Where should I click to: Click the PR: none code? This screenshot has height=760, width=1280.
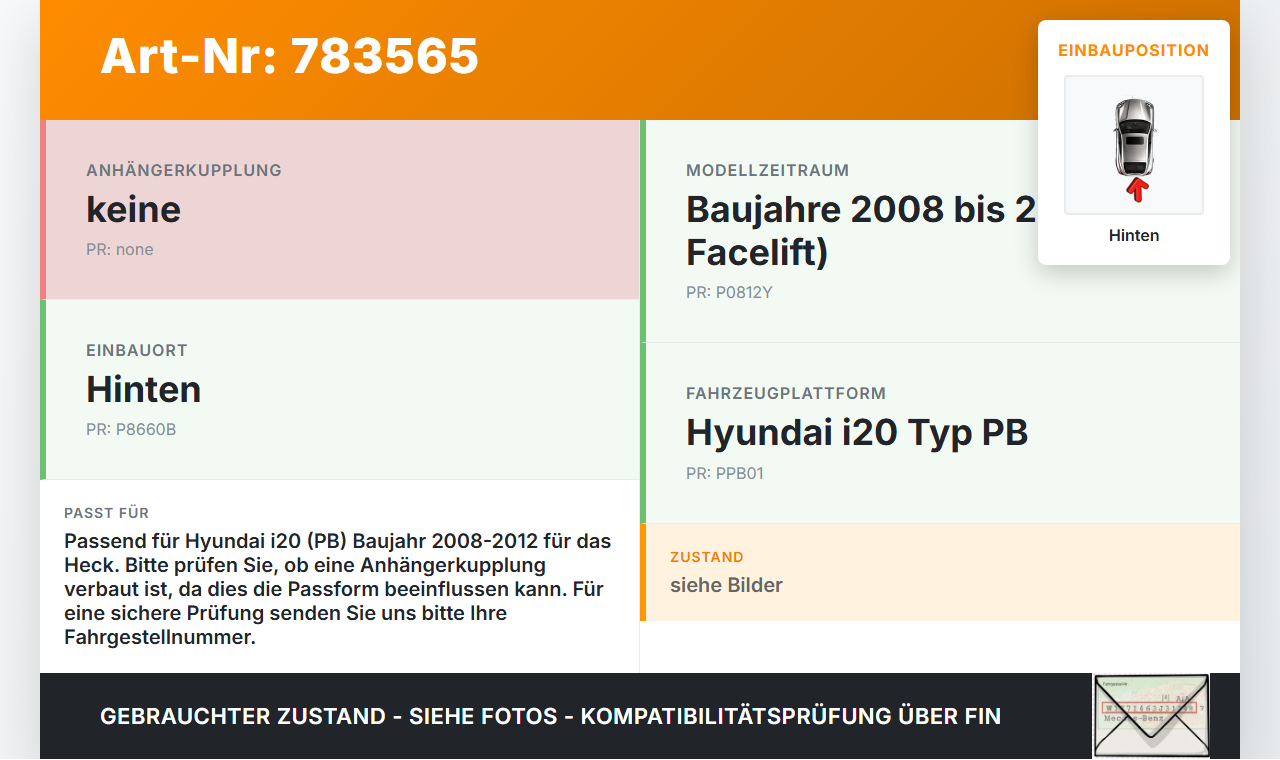click(x=120, y=249)
